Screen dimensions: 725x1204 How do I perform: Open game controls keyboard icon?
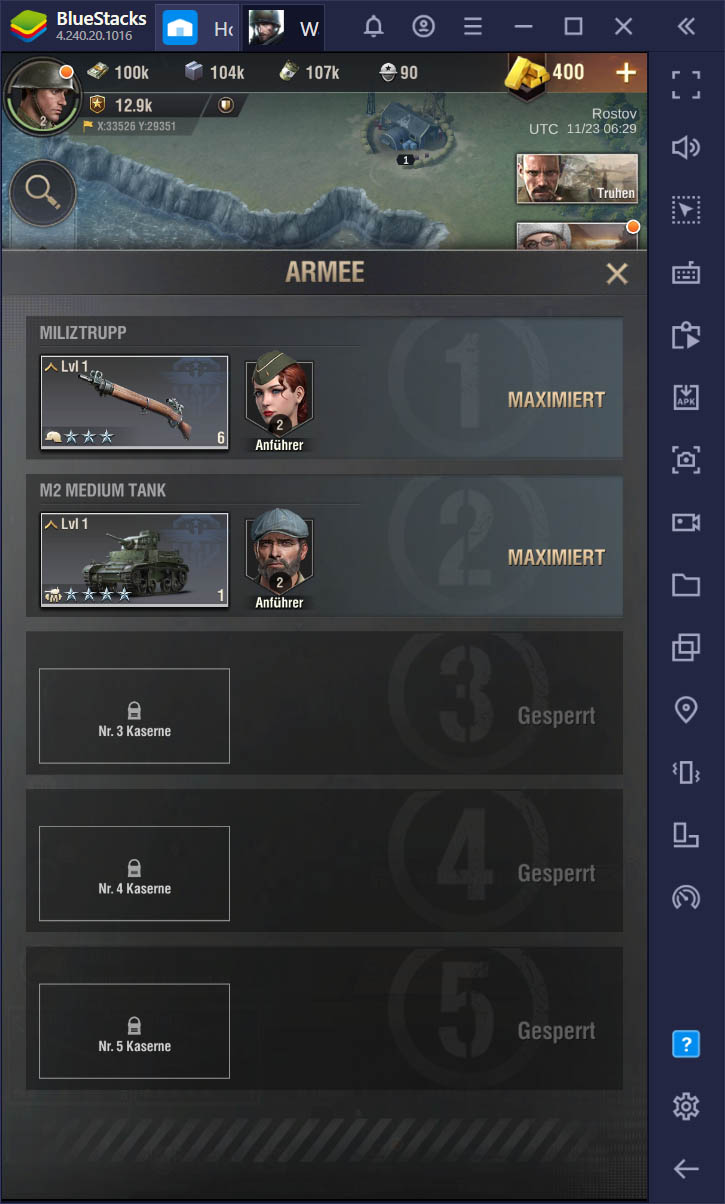686,273
